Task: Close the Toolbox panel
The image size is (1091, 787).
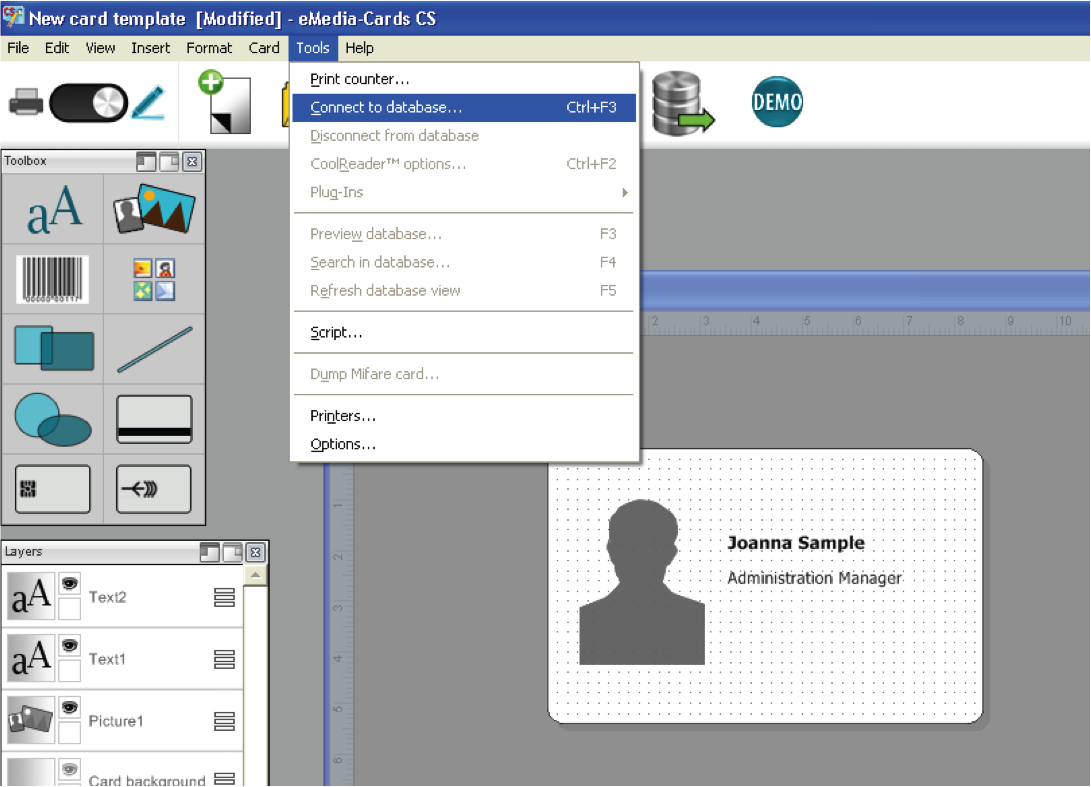Action: click(192, 162)
